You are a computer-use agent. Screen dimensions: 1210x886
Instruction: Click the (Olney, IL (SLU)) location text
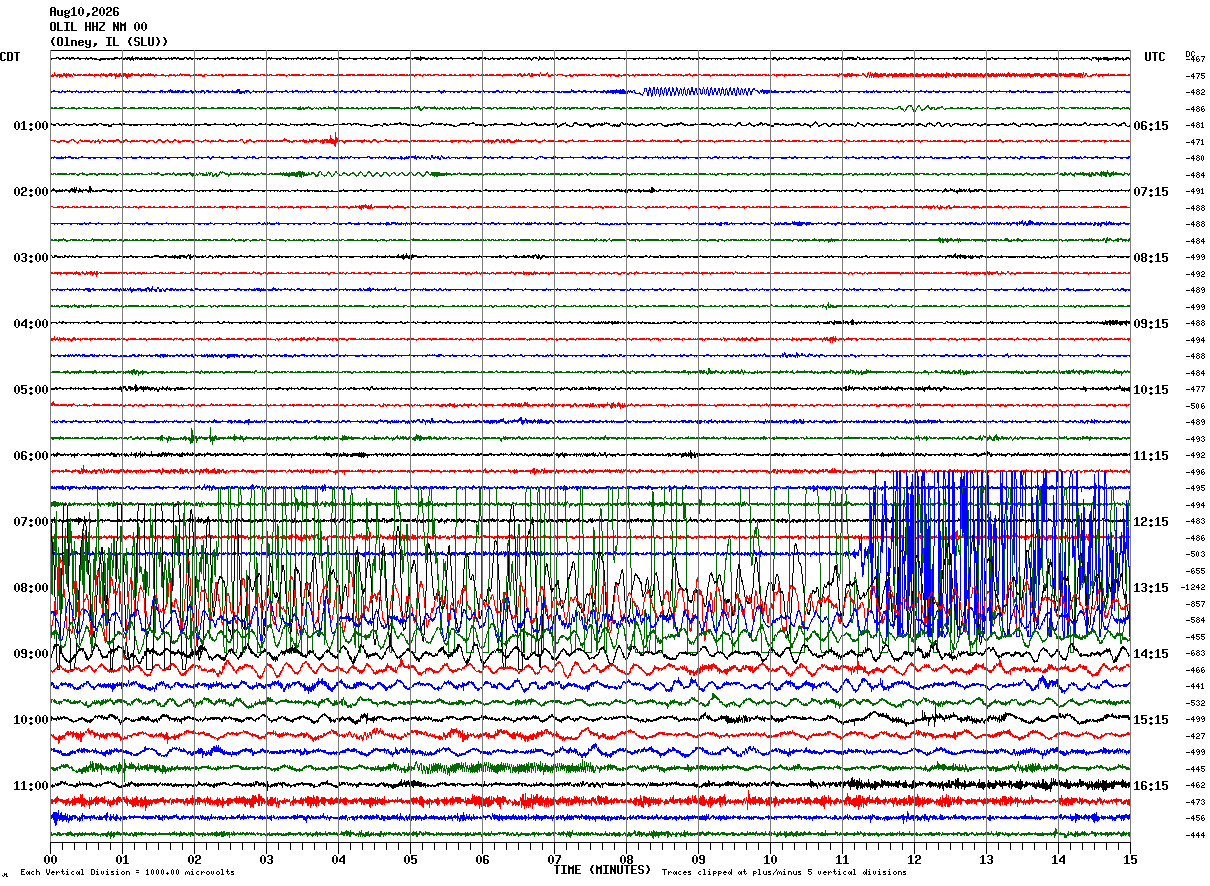click(109, 42)
